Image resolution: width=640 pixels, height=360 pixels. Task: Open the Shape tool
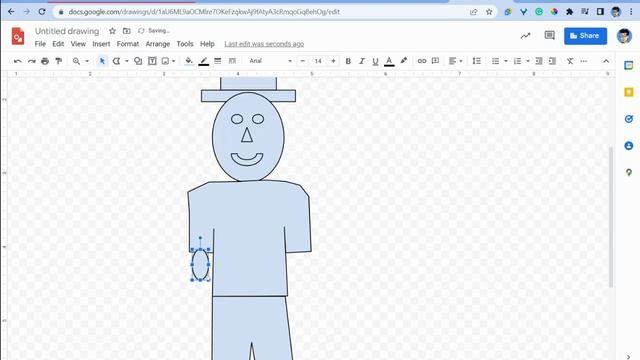tap(138, 61)
